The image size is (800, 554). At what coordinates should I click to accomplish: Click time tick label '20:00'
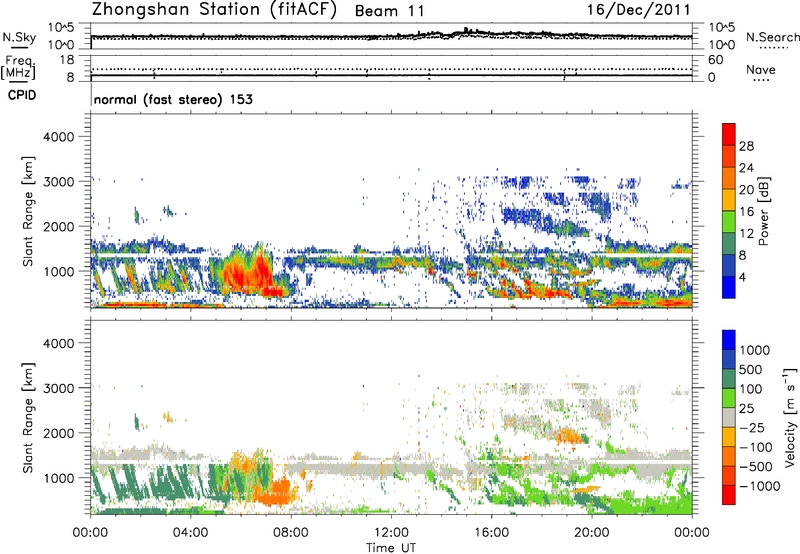pos(592,533)
